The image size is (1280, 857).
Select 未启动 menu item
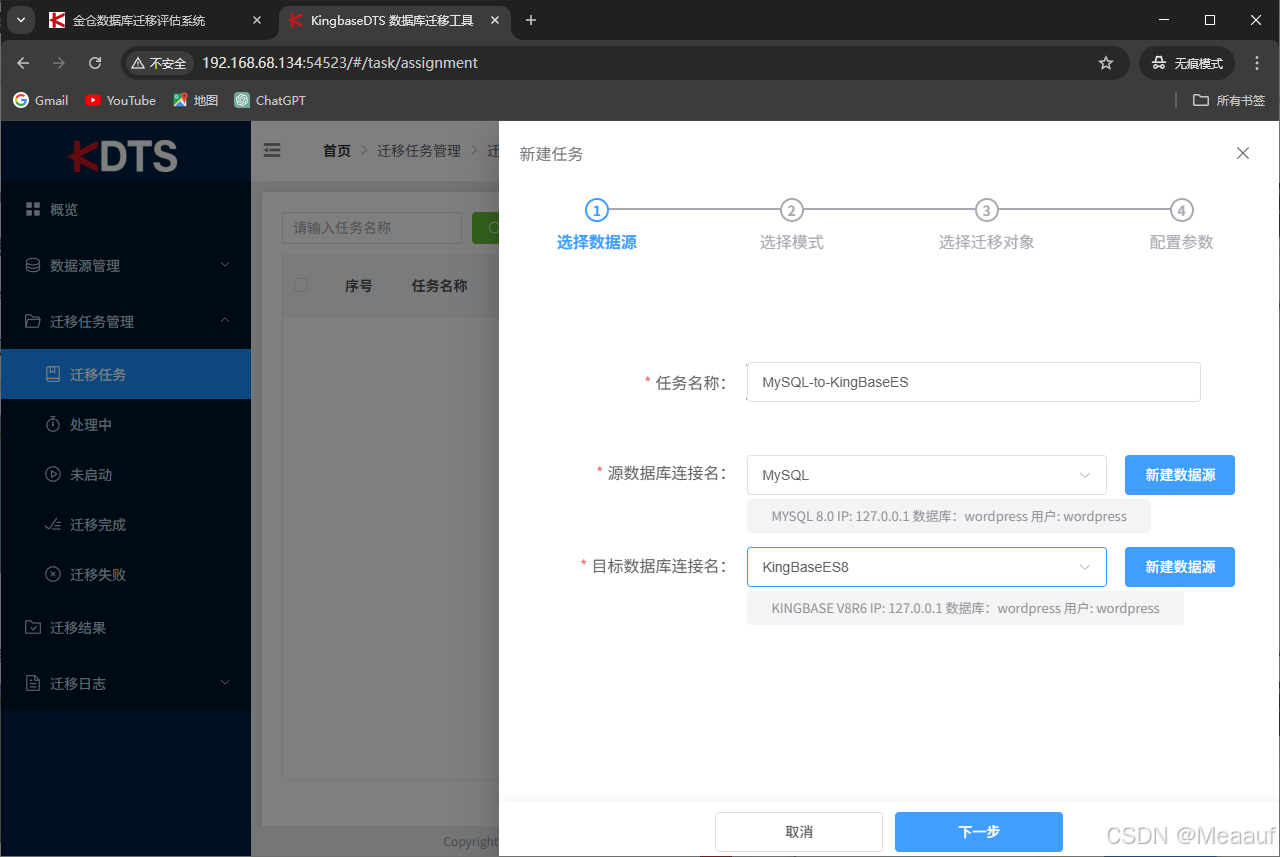[125, 475]
